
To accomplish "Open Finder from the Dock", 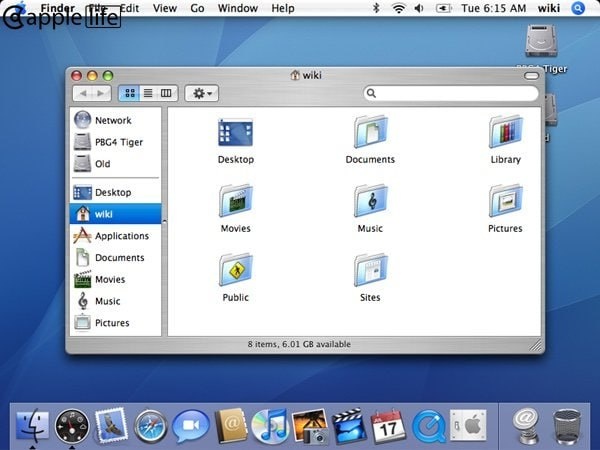I will pyautogui.click(x=33, y=426).
